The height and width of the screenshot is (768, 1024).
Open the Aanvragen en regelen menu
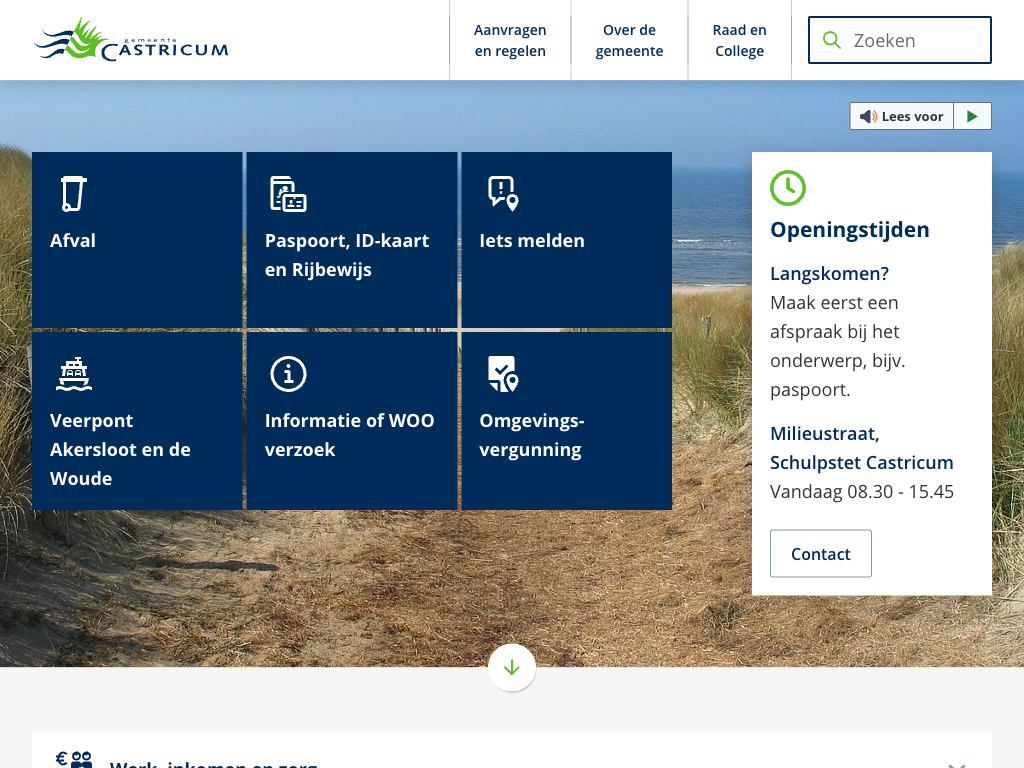[510, 41]
